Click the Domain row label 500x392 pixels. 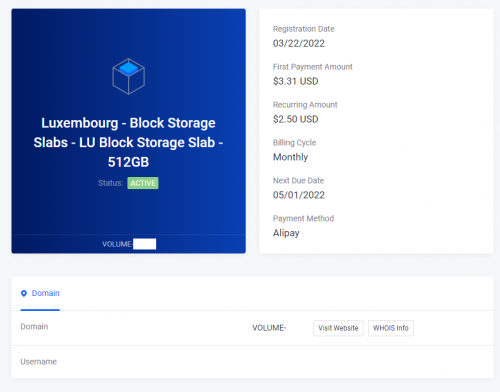tap(34, 327)
